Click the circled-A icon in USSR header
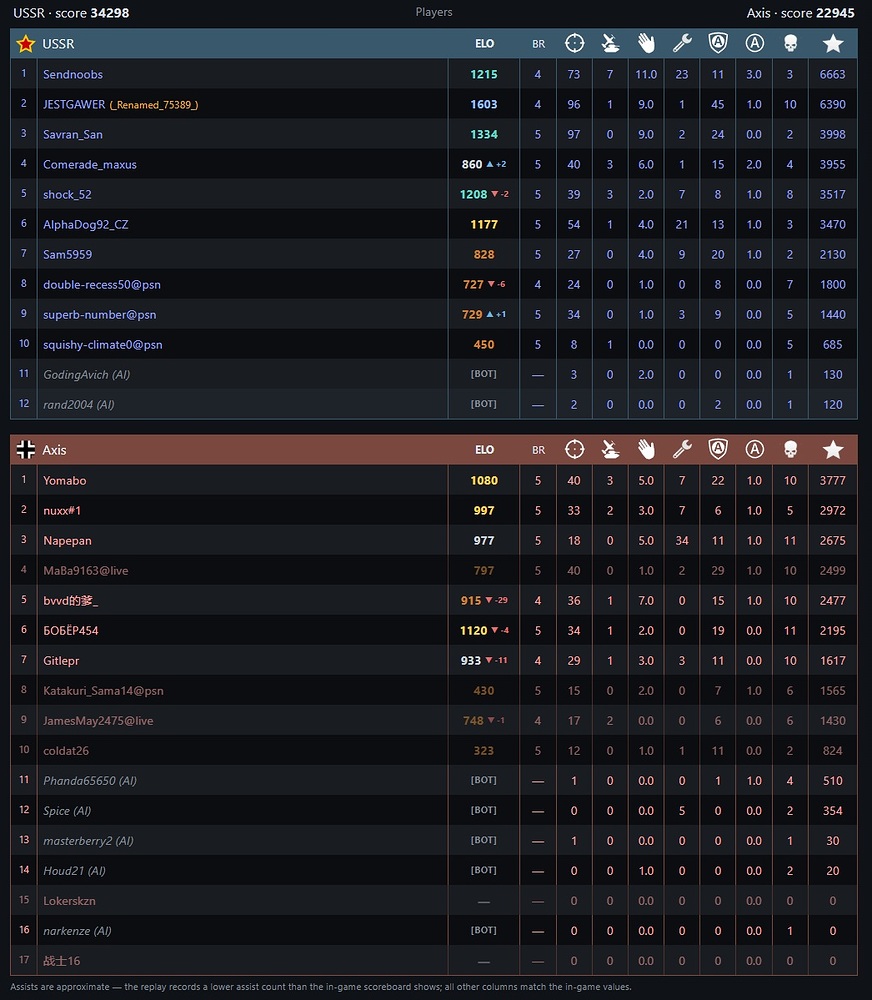 click(x=755, y=43)
